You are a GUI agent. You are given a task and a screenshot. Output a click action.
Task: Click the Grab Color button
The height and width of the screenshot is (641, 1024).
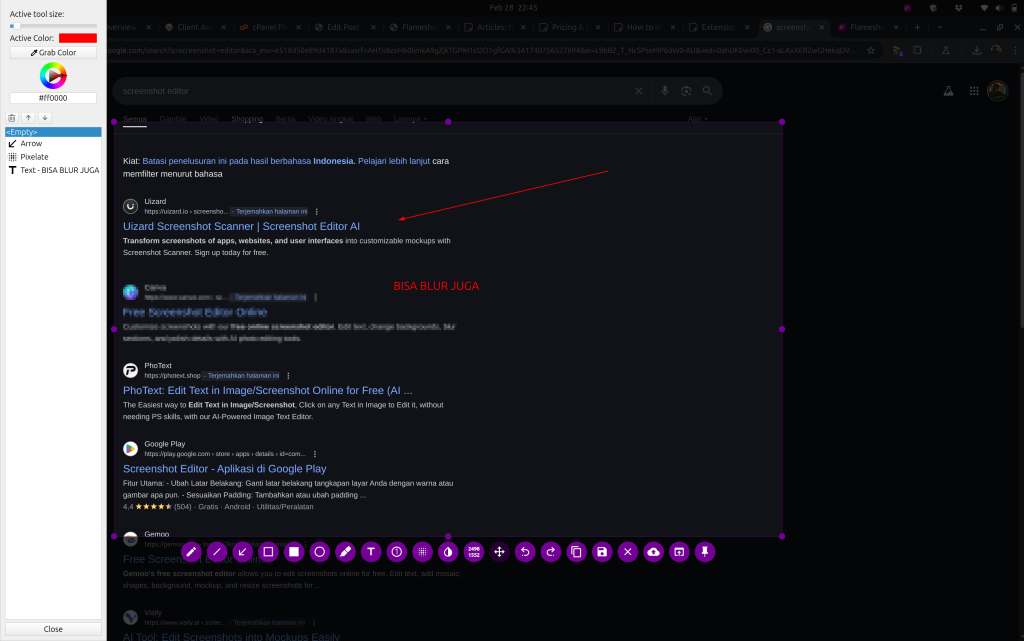coord(53,52)
